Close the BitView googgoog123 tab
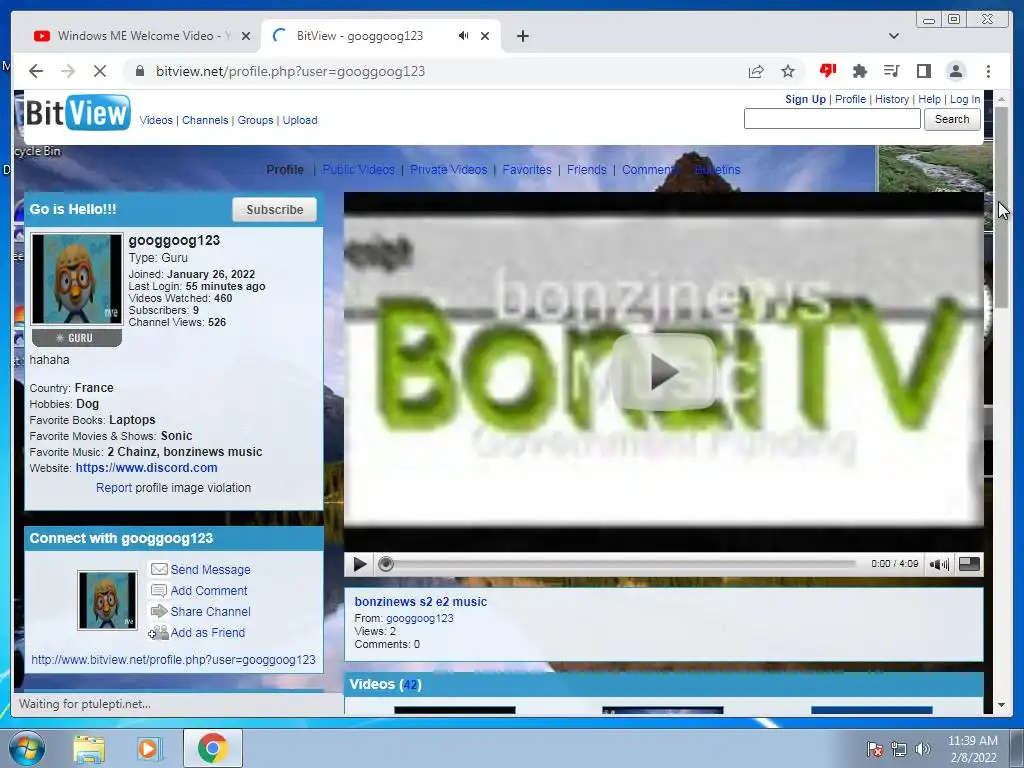1024x768 pixels. coord(485,36)
